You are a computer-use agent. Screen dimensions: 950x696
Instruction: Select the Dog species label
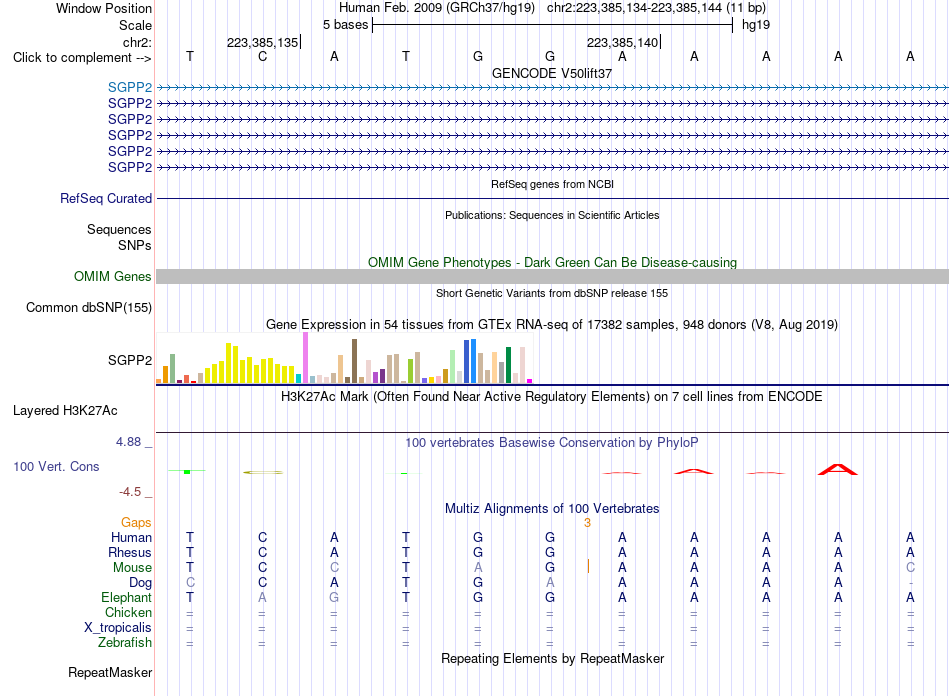140,583
